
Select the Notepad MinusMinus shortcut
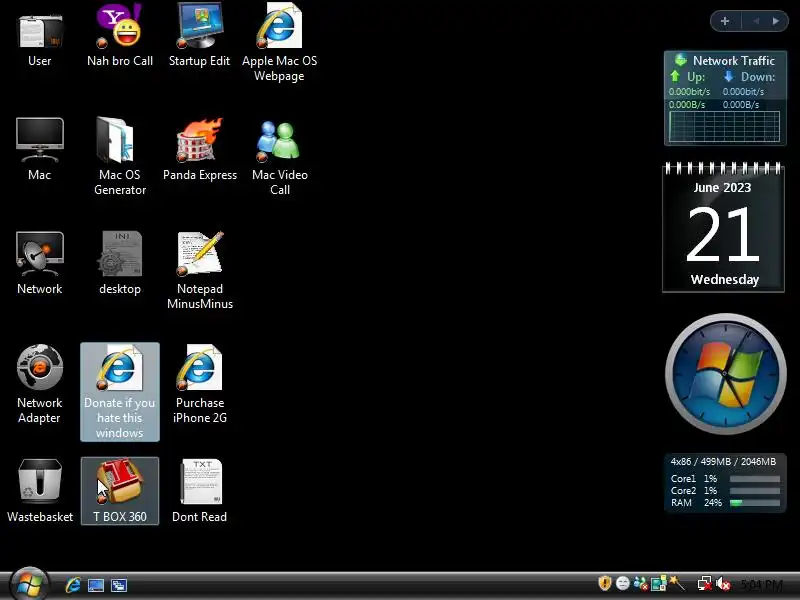pos(199,270)
